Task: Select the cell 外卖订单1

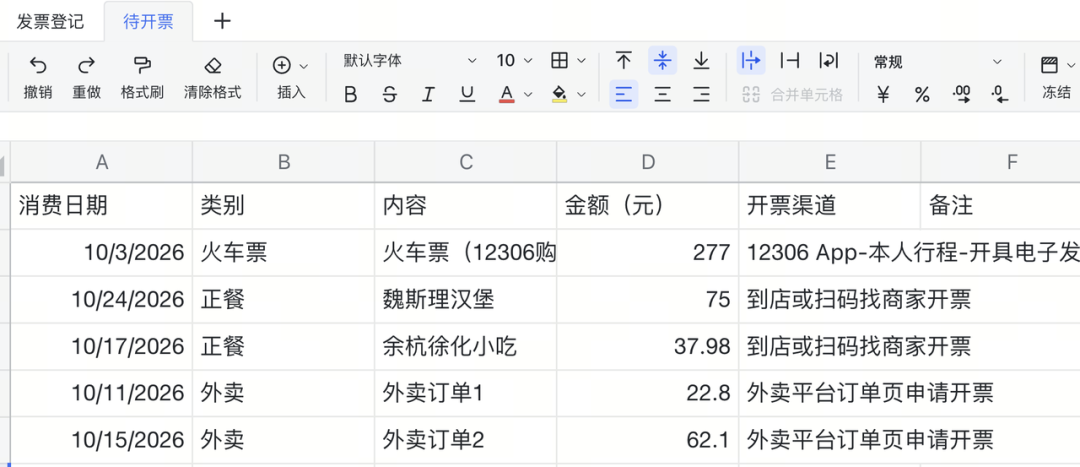Action: pyautogui.click(x=466, y=393)
